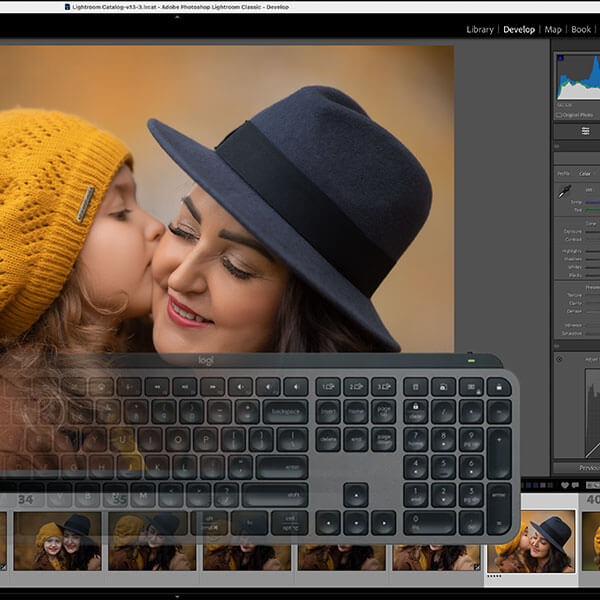This screenshot has height=600, width=600.
Task: Set star rating under selected thumbnail
Action: pyautogui.click(x=494, y=576)
